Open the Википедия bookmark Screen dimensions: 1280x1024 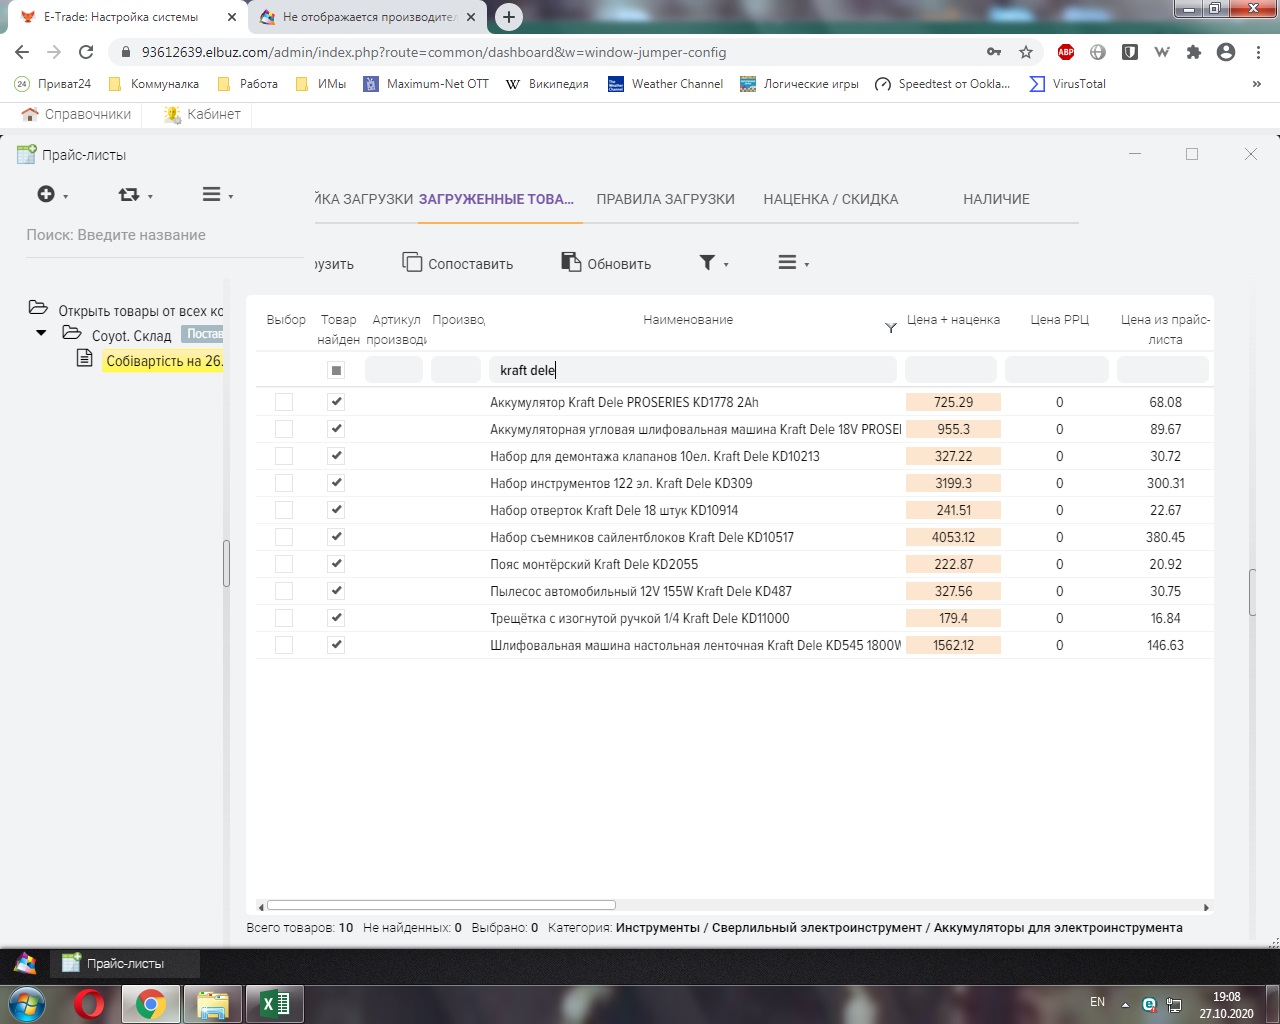click(547, 84)
